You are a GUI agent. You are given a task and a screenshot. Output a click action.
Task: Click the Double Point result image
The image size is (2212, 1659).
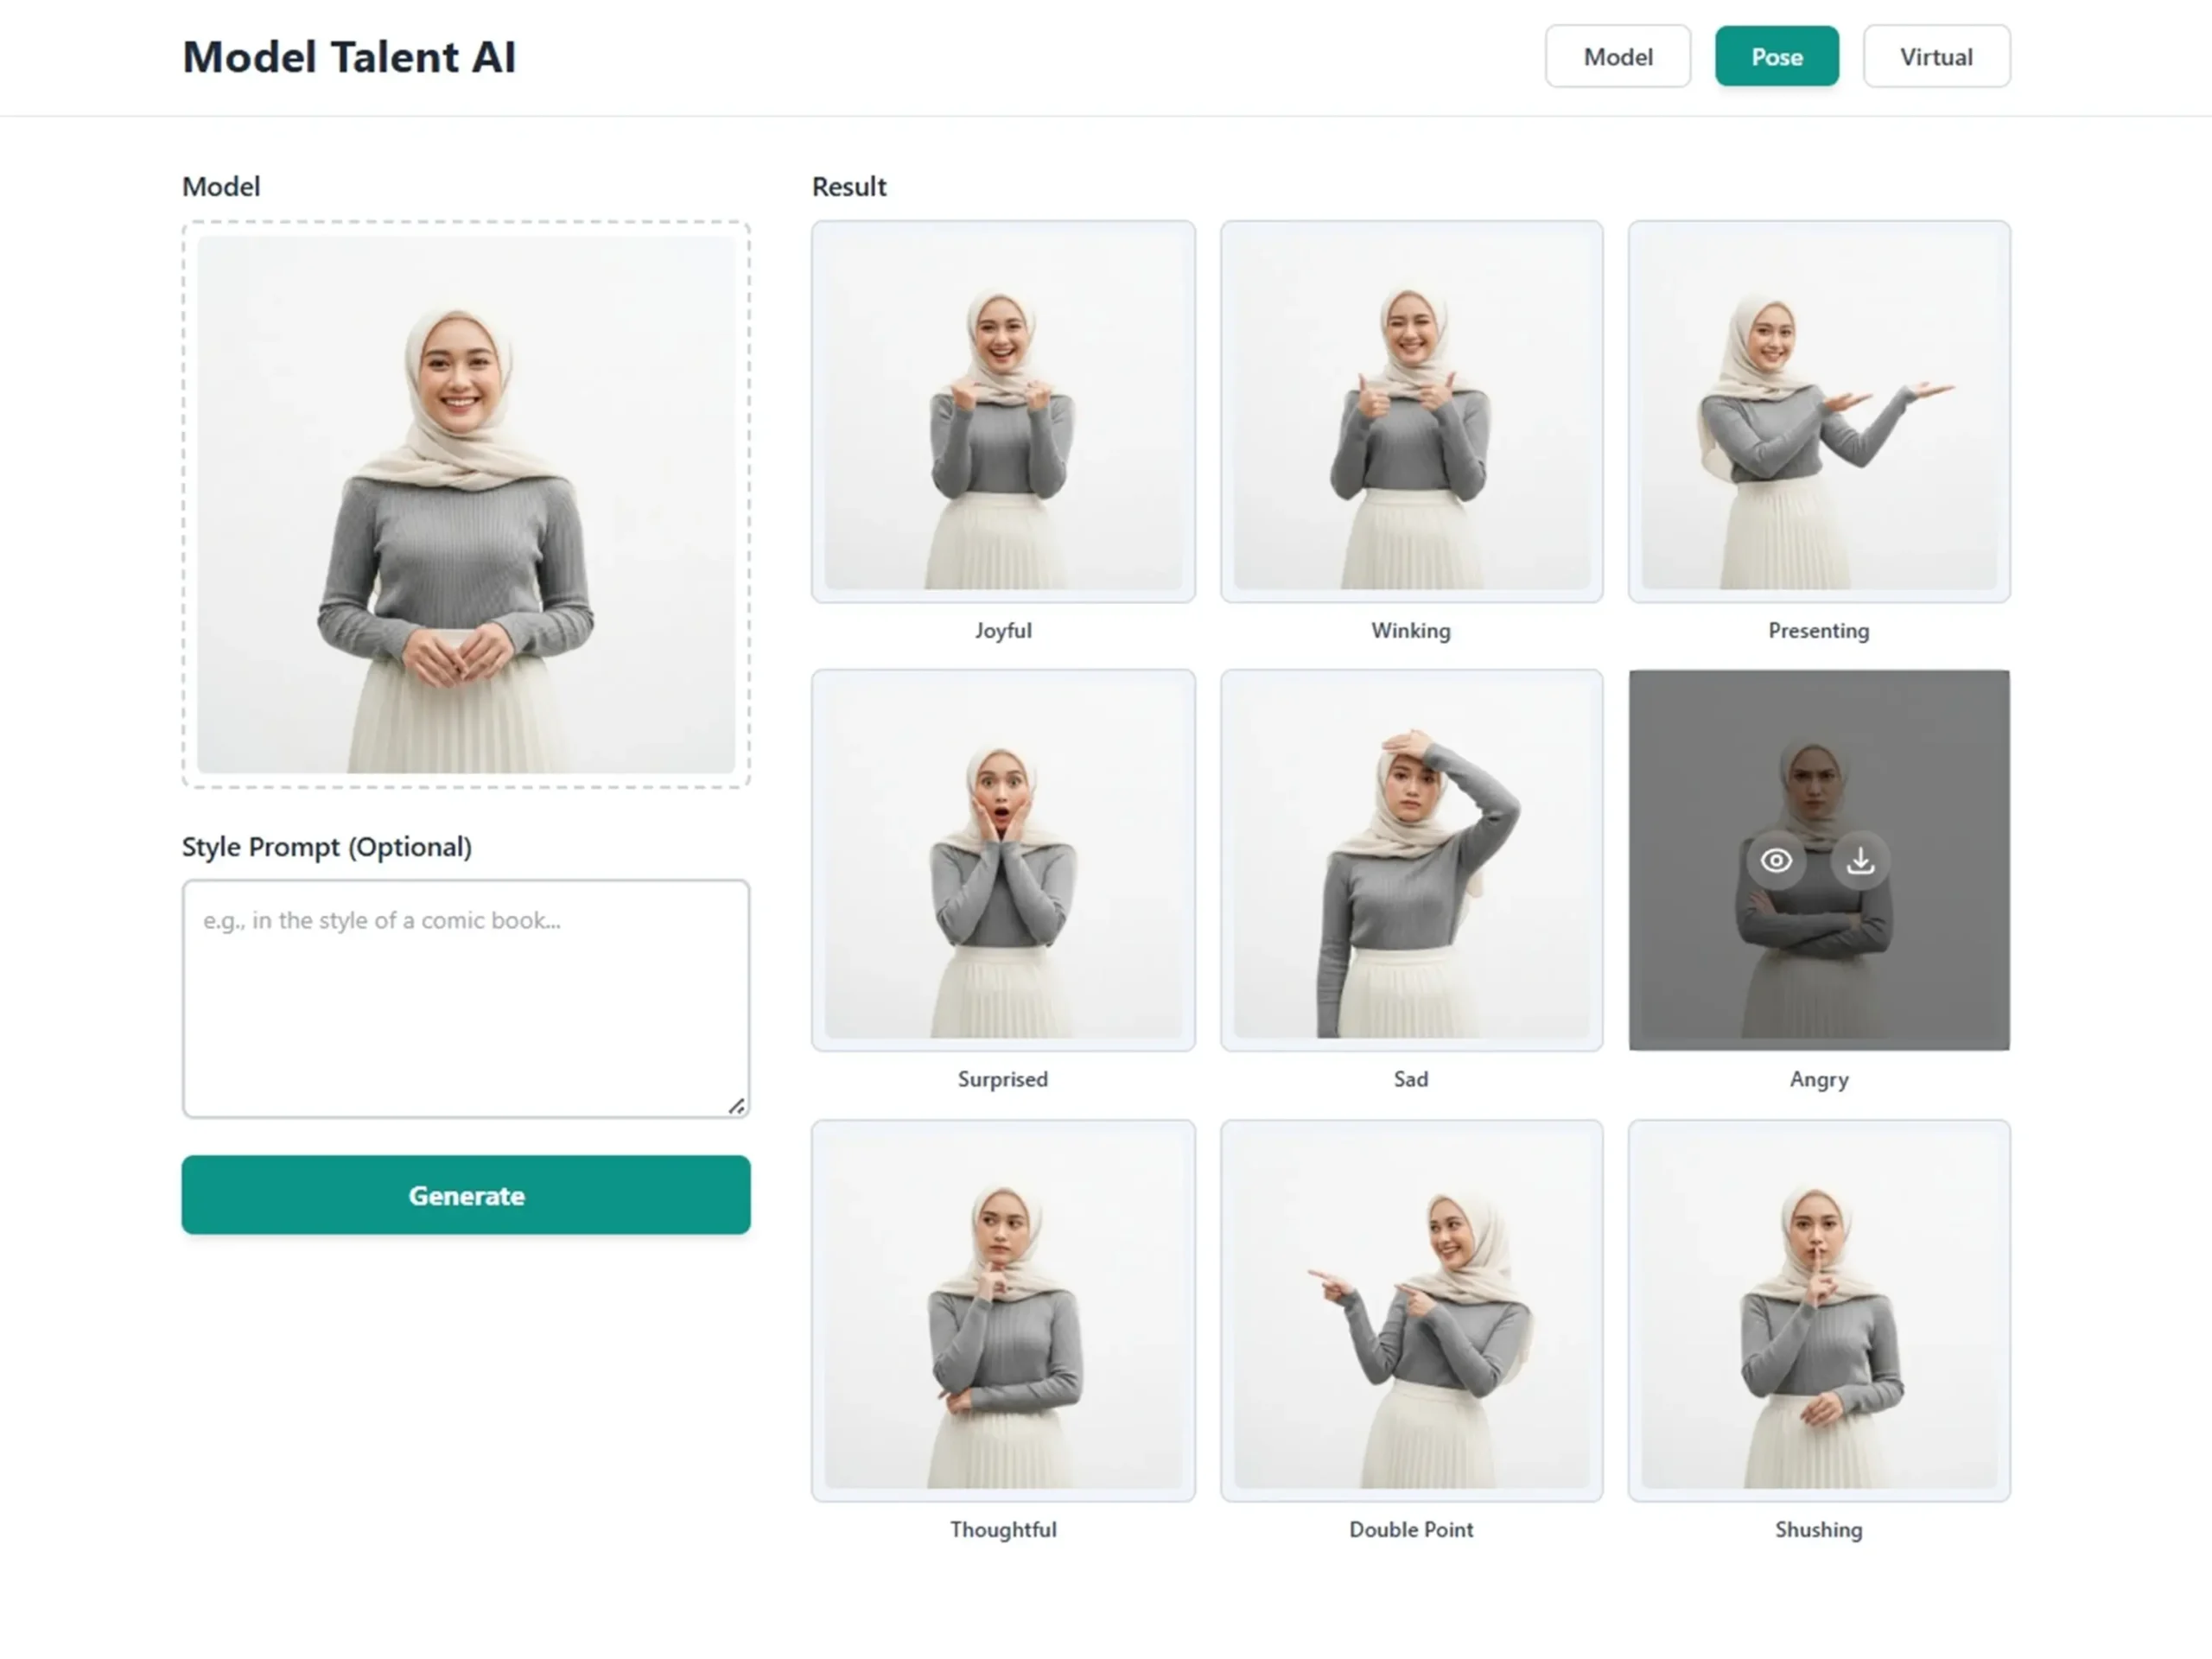coord(1411,1310)
